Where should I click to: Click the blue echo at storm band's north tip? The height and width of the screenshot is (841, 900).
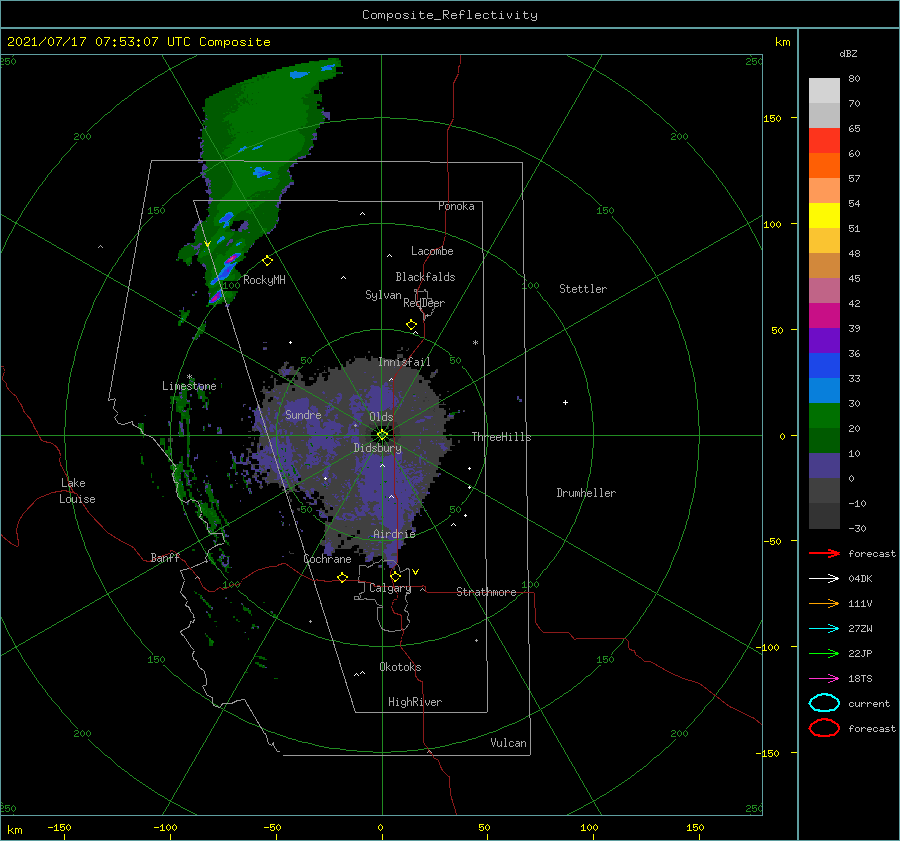299,74
